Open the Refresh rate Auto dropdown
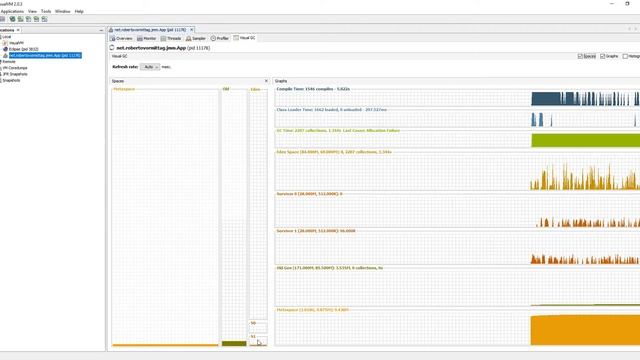The width and height of the screenshot is (640, 360). coord(150,67)
